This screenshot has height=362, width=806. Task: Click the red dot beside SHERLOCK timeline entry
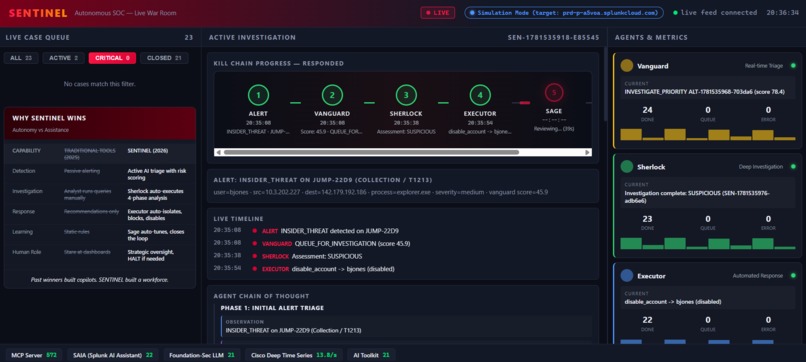(x=254, y=256)
